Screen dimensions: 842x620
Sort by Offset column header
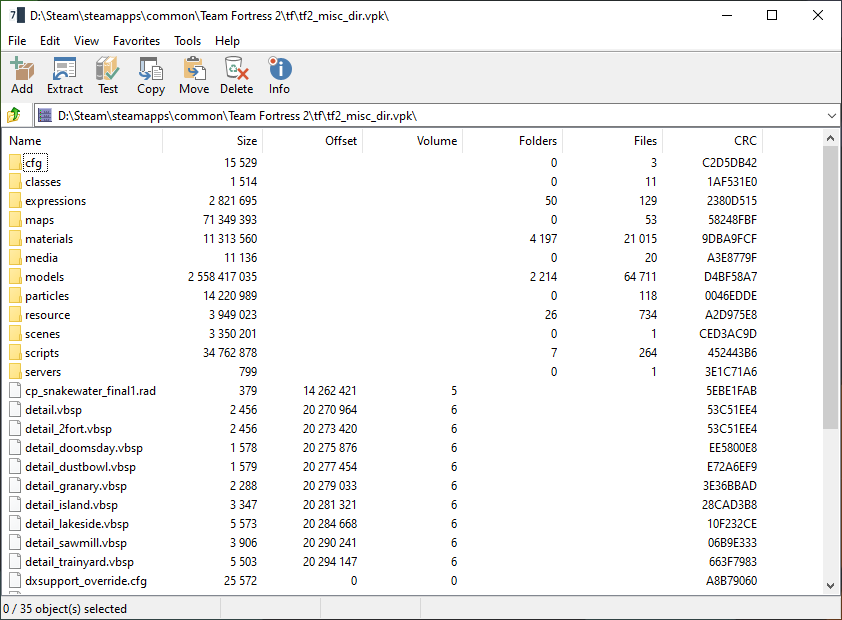(x=313, y=141)
